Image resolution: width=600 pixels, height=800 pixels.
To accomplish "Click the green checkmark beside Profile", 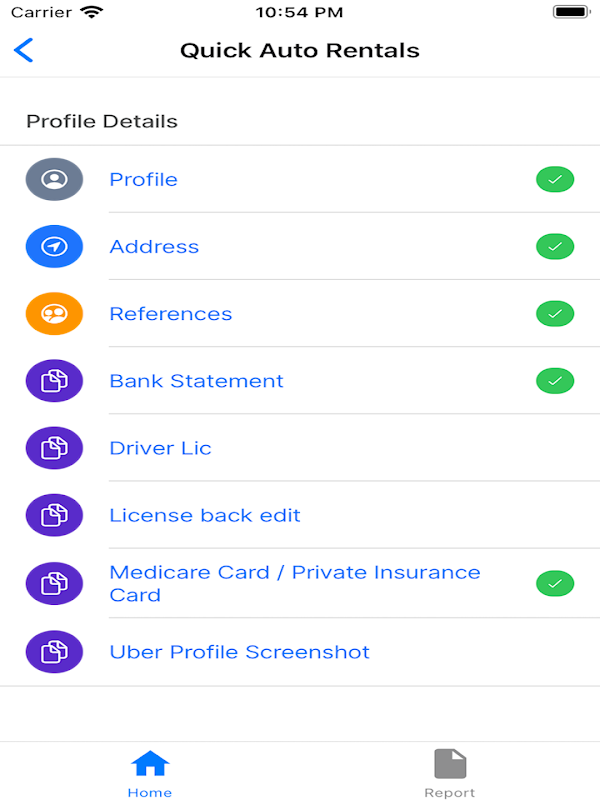I will [x=555, y=180].
